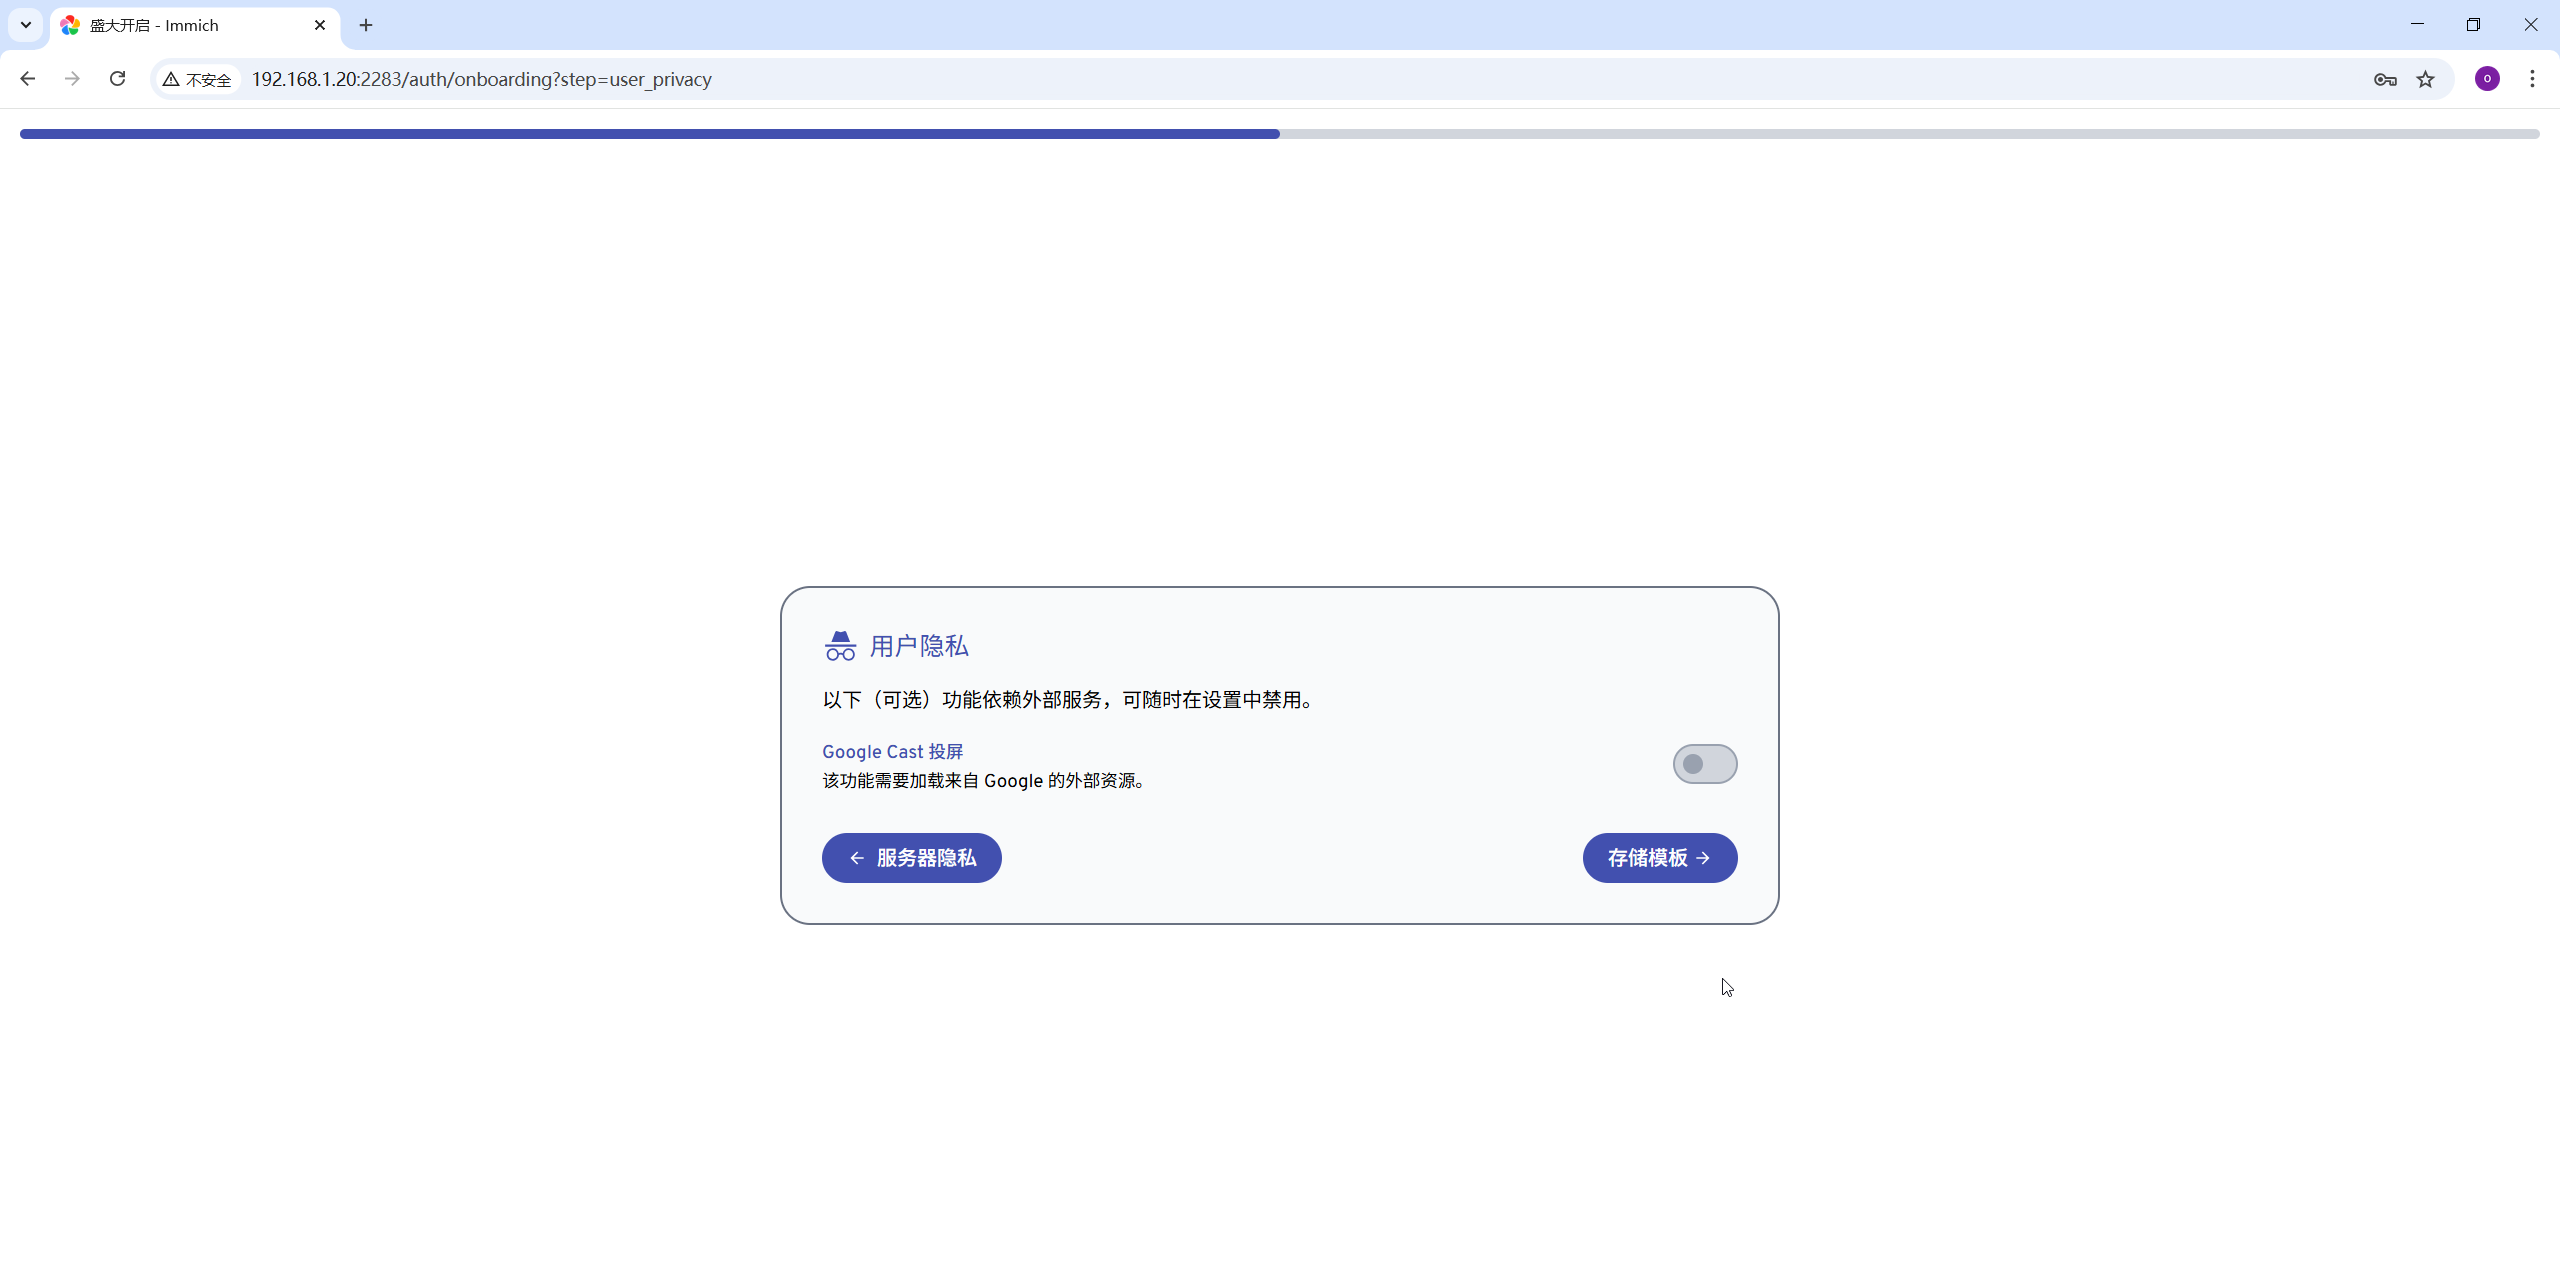Restore down the browser window
This screenshot has height=1285, width=2560.
(2473, 25)
